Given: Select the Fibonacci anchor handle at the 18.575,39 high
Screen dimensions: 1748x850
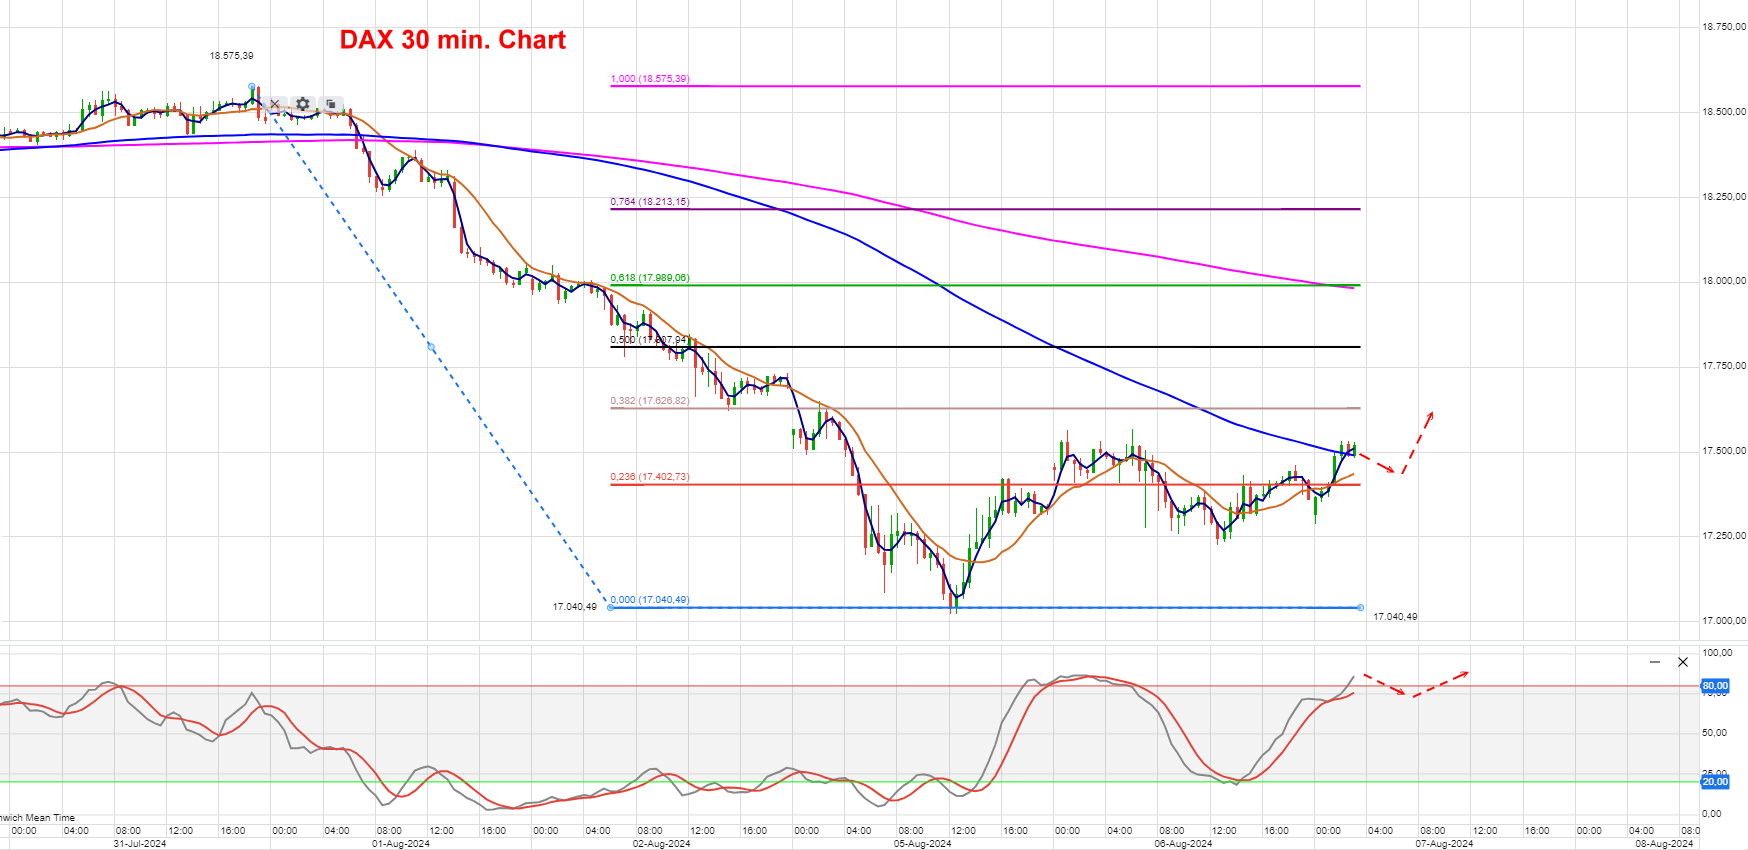Looking at the screenshot, I should point(251,87).
